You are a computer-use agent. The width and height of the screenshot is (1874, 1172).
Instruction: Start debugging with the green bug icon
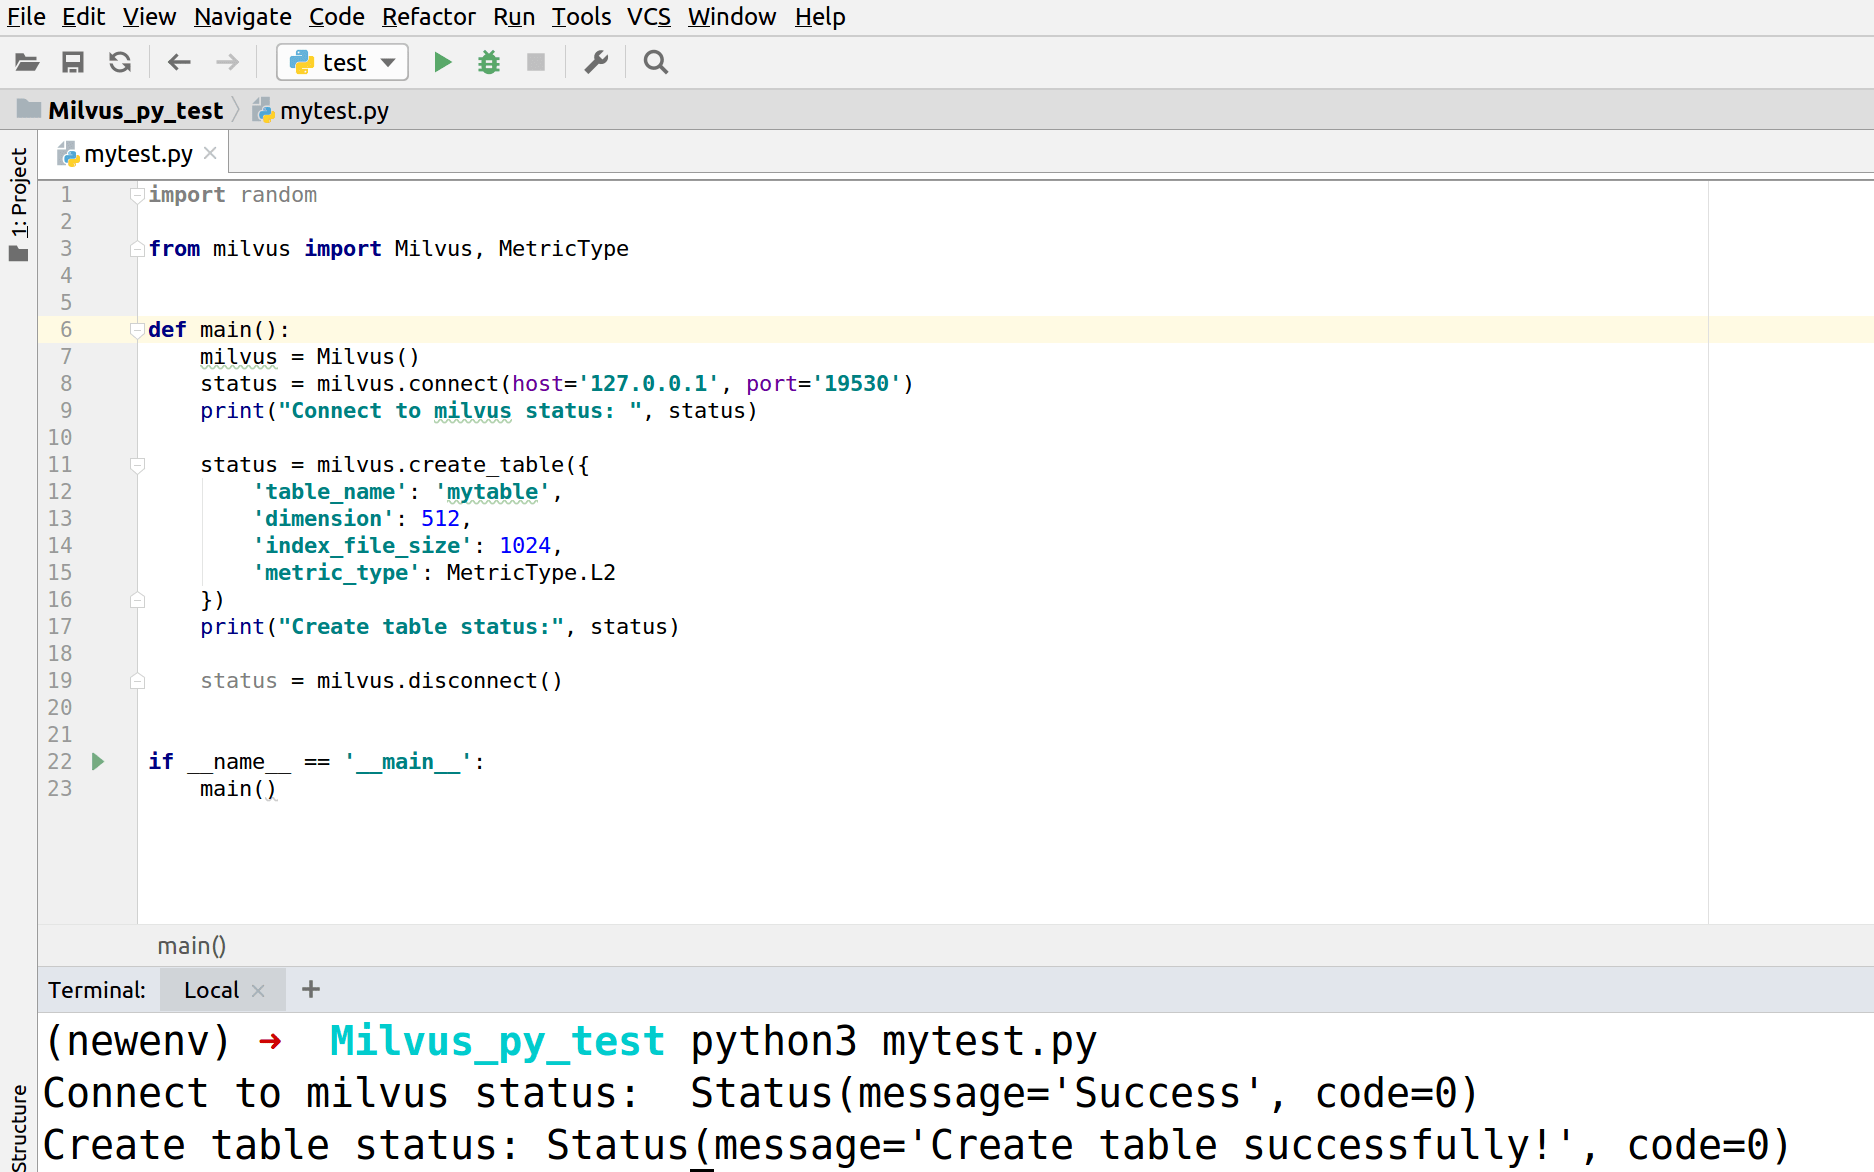489,63
